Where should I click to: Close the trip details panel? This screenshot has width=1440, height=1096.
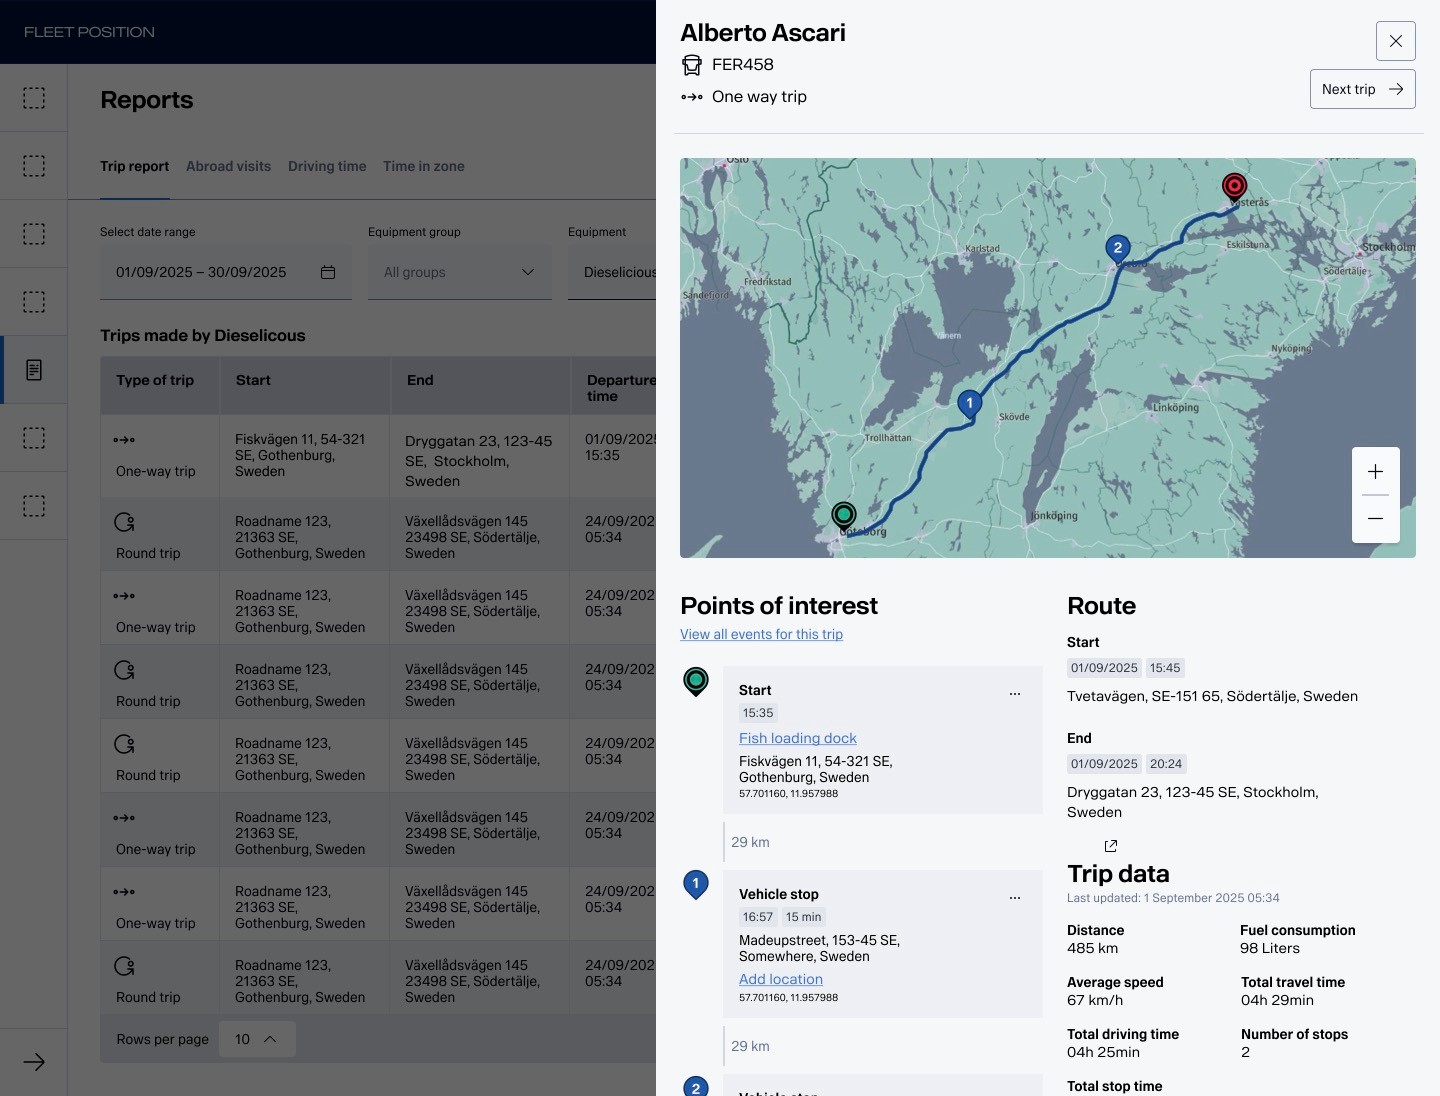click(x=1395, y=41)
